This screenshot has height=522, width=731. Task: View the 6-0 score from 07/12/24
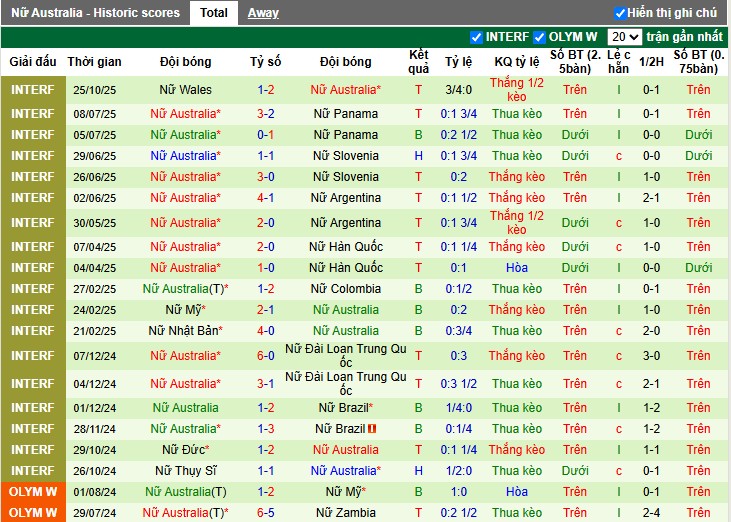[x=265, y=356]
